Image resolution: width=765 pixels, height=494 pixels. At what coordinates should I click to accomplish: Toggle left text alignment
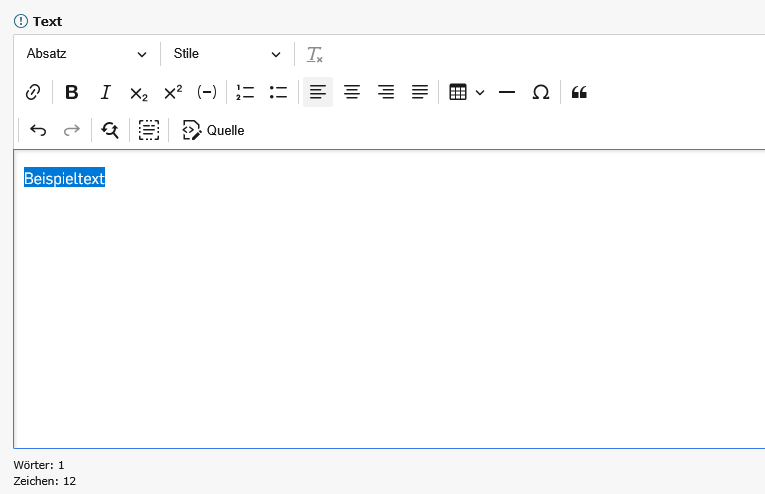pos(318,92)
